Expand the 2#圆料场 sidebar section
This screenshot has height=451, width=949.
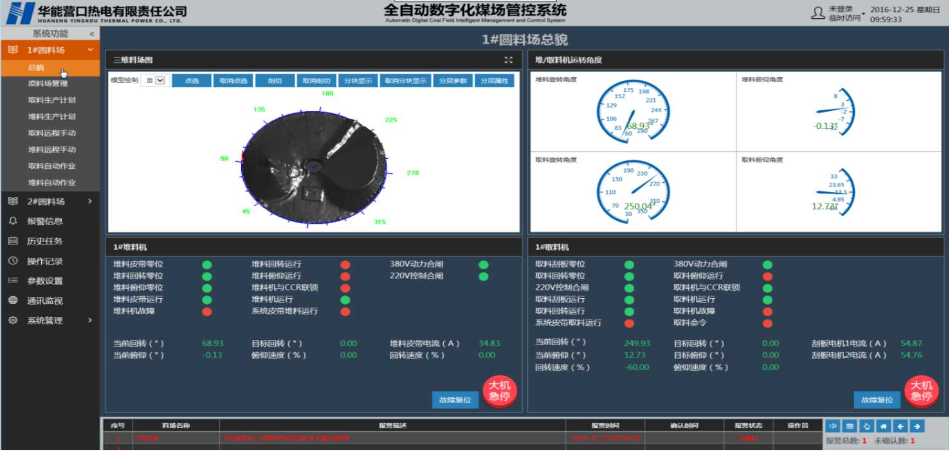pyautogui.click(x=50, y=201)
